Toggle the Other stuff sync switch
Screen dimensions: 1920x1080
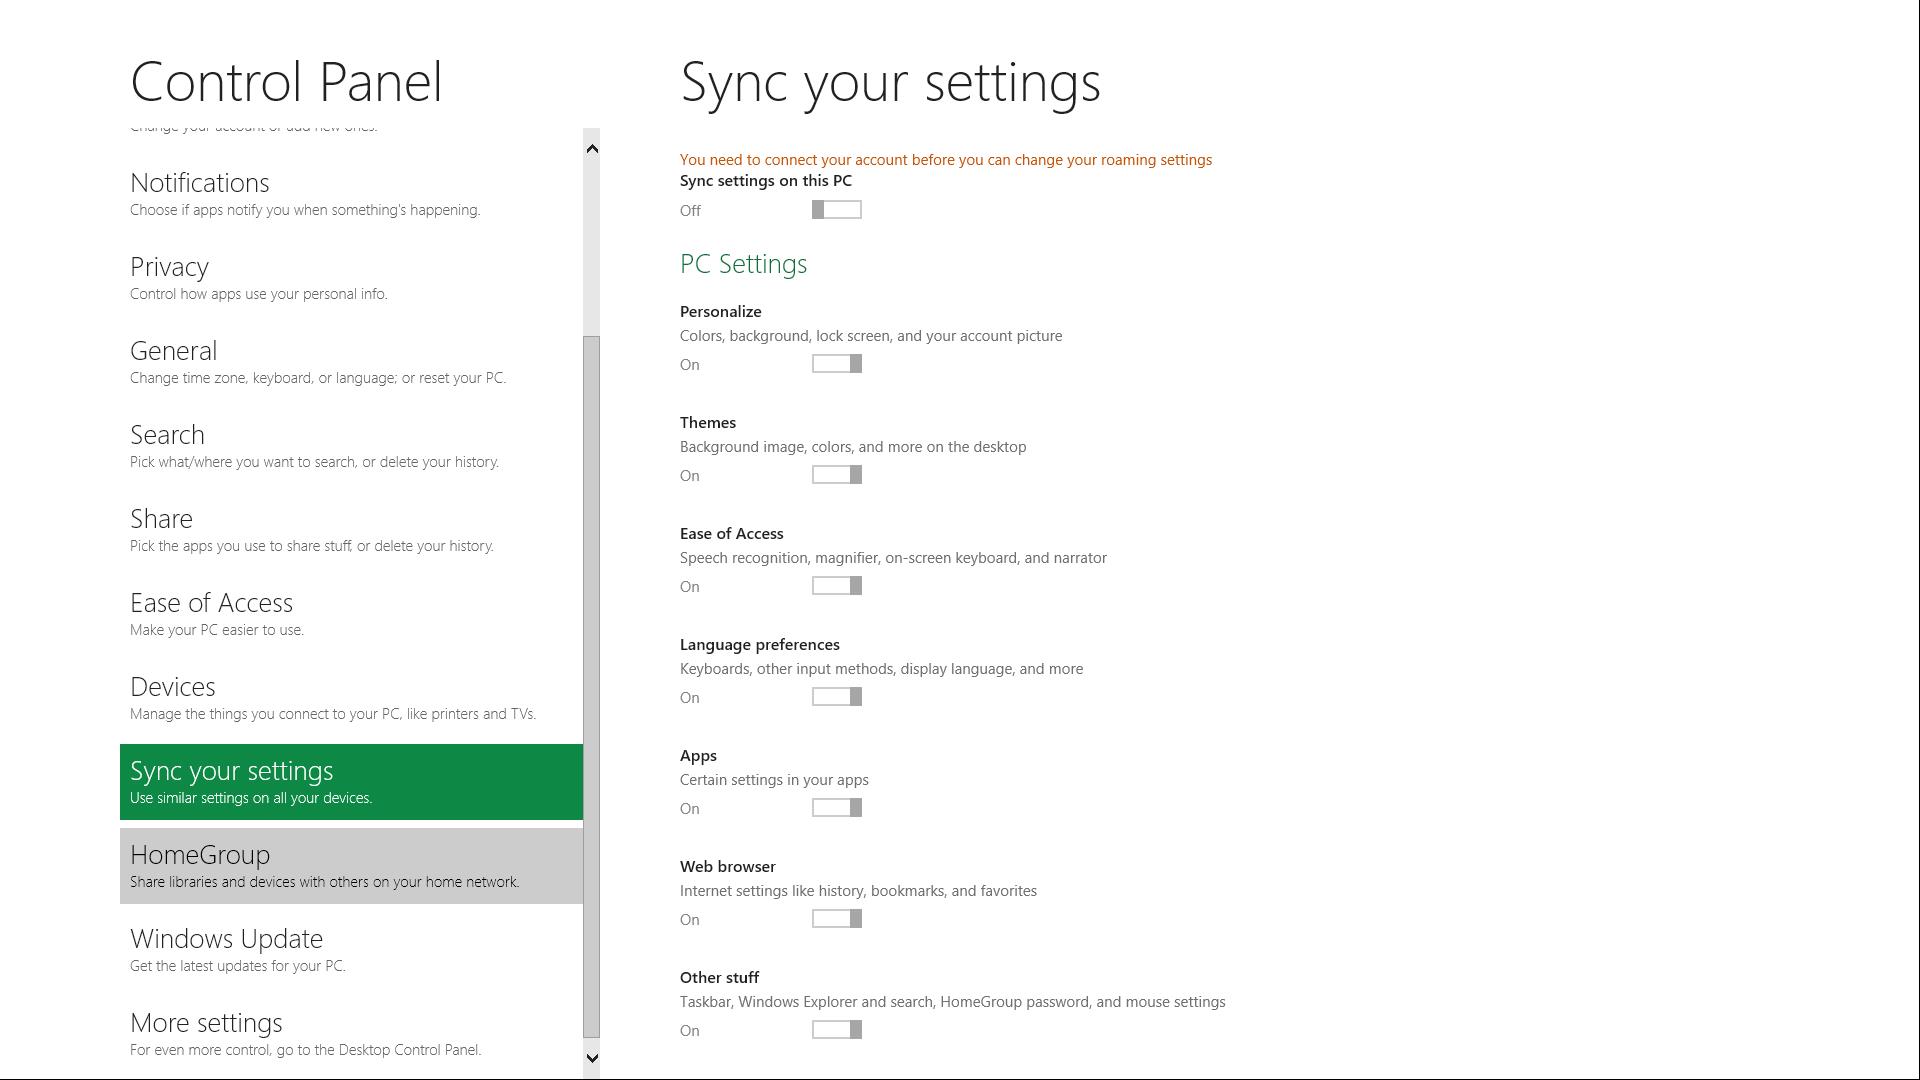(837, 1030)
